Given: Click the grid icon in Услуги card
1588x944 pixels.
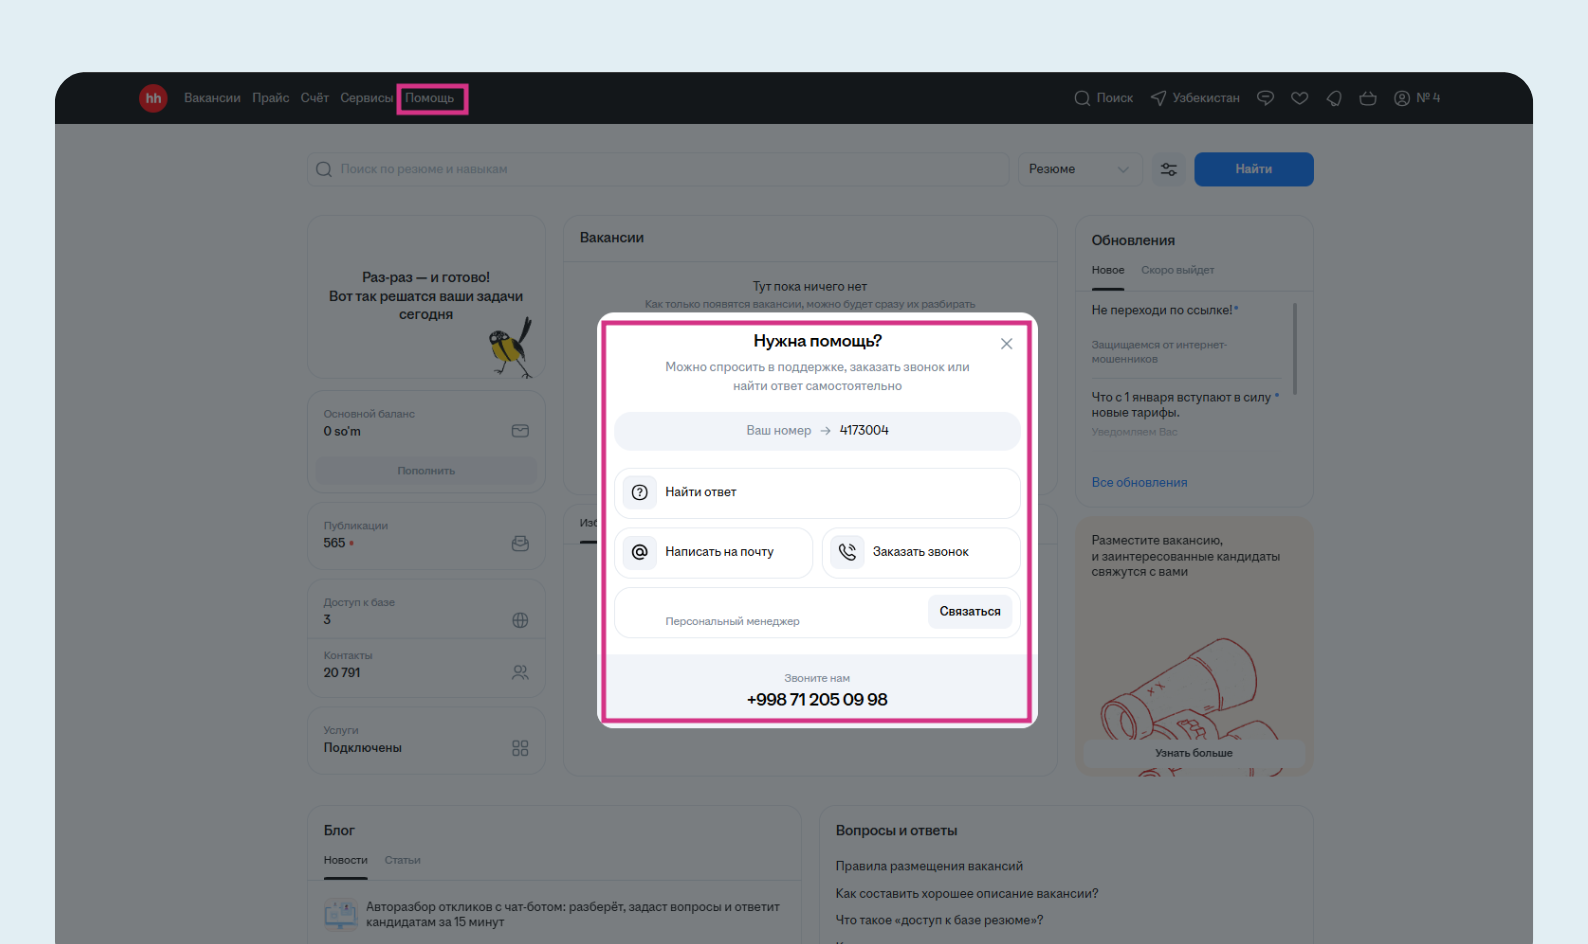Looking at the screenshot, I should tap(520, 748).
